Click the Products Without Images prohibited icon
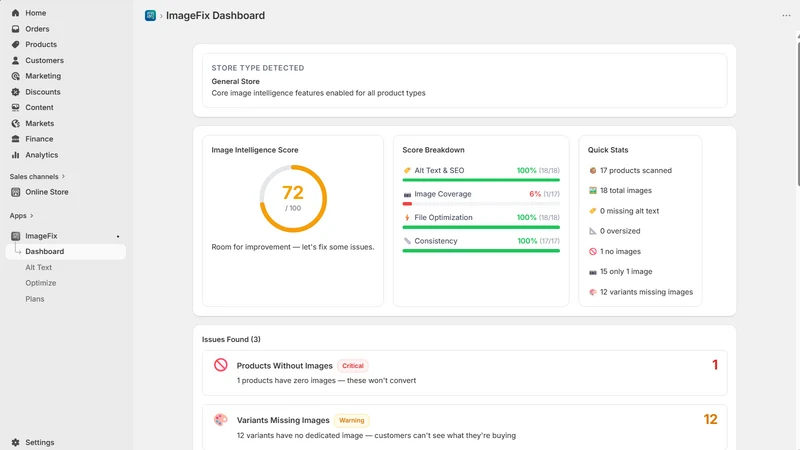This screenshot has width=800, height=450. click(x=220, y=365)
